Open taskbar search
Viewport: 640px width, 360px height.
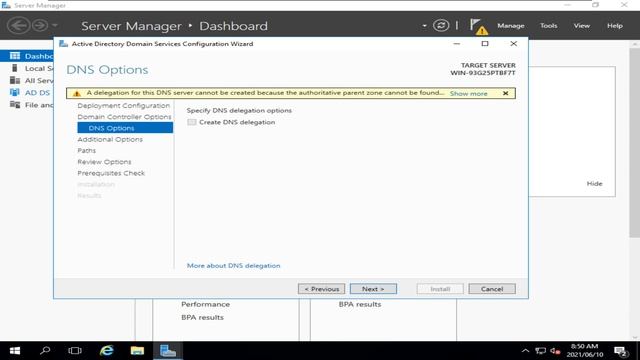pyautogui.click(x=45, y=351)
